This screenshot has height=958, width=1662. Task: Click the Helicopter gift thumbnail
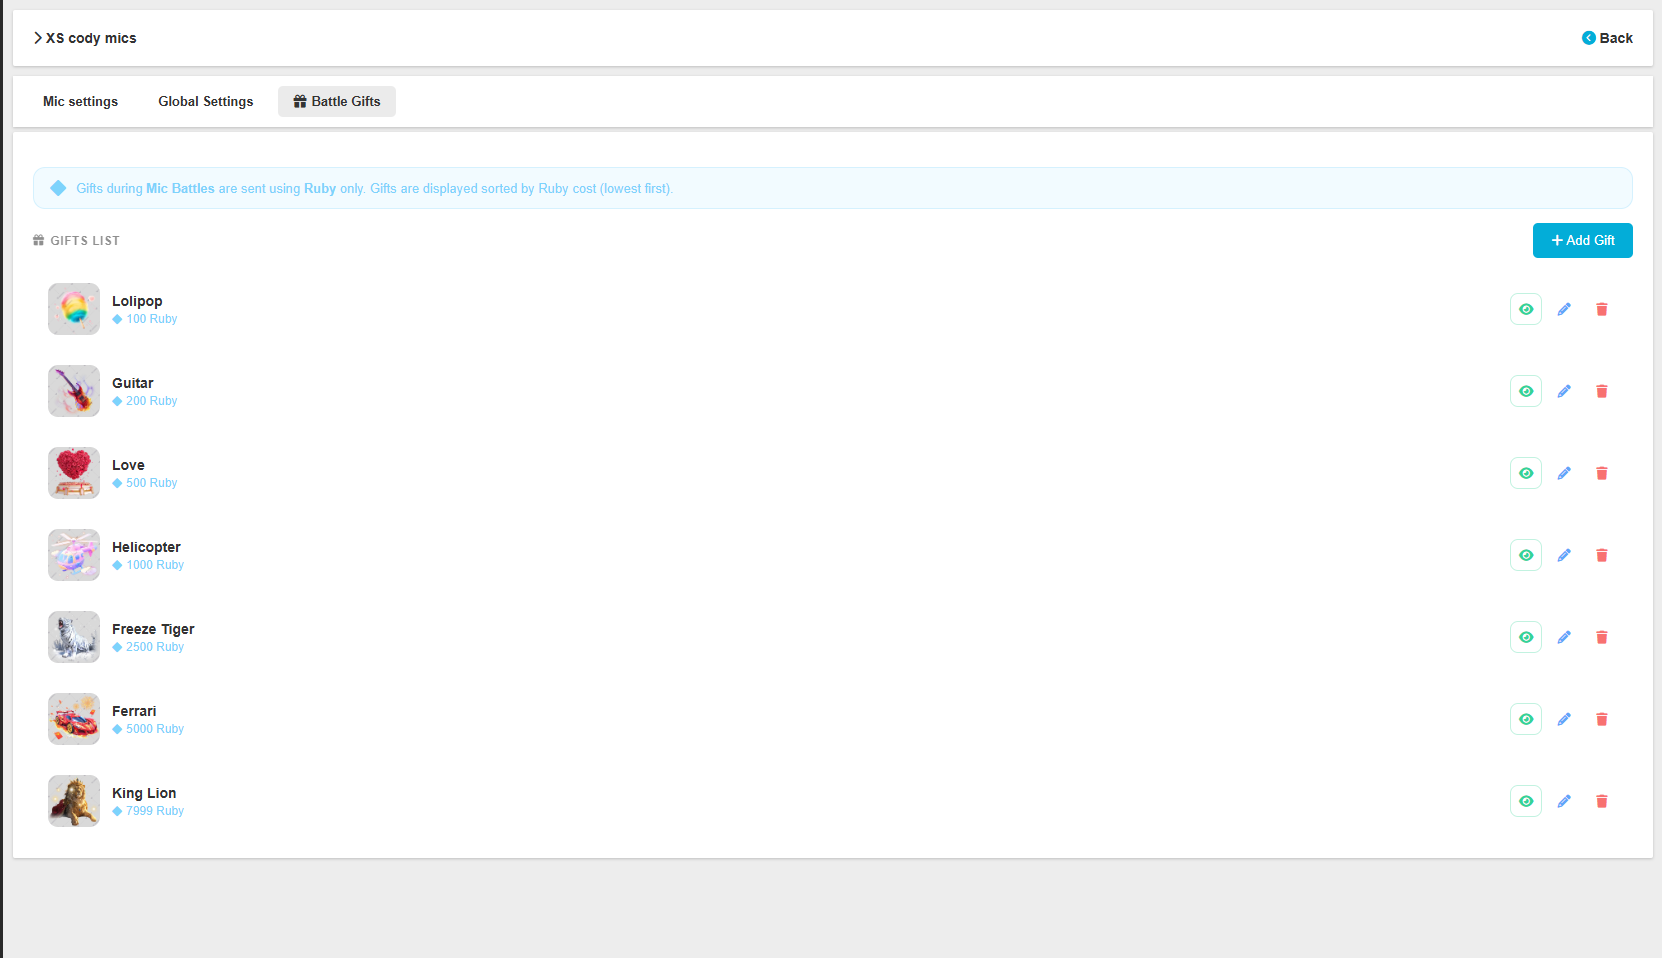coord(74,555)
